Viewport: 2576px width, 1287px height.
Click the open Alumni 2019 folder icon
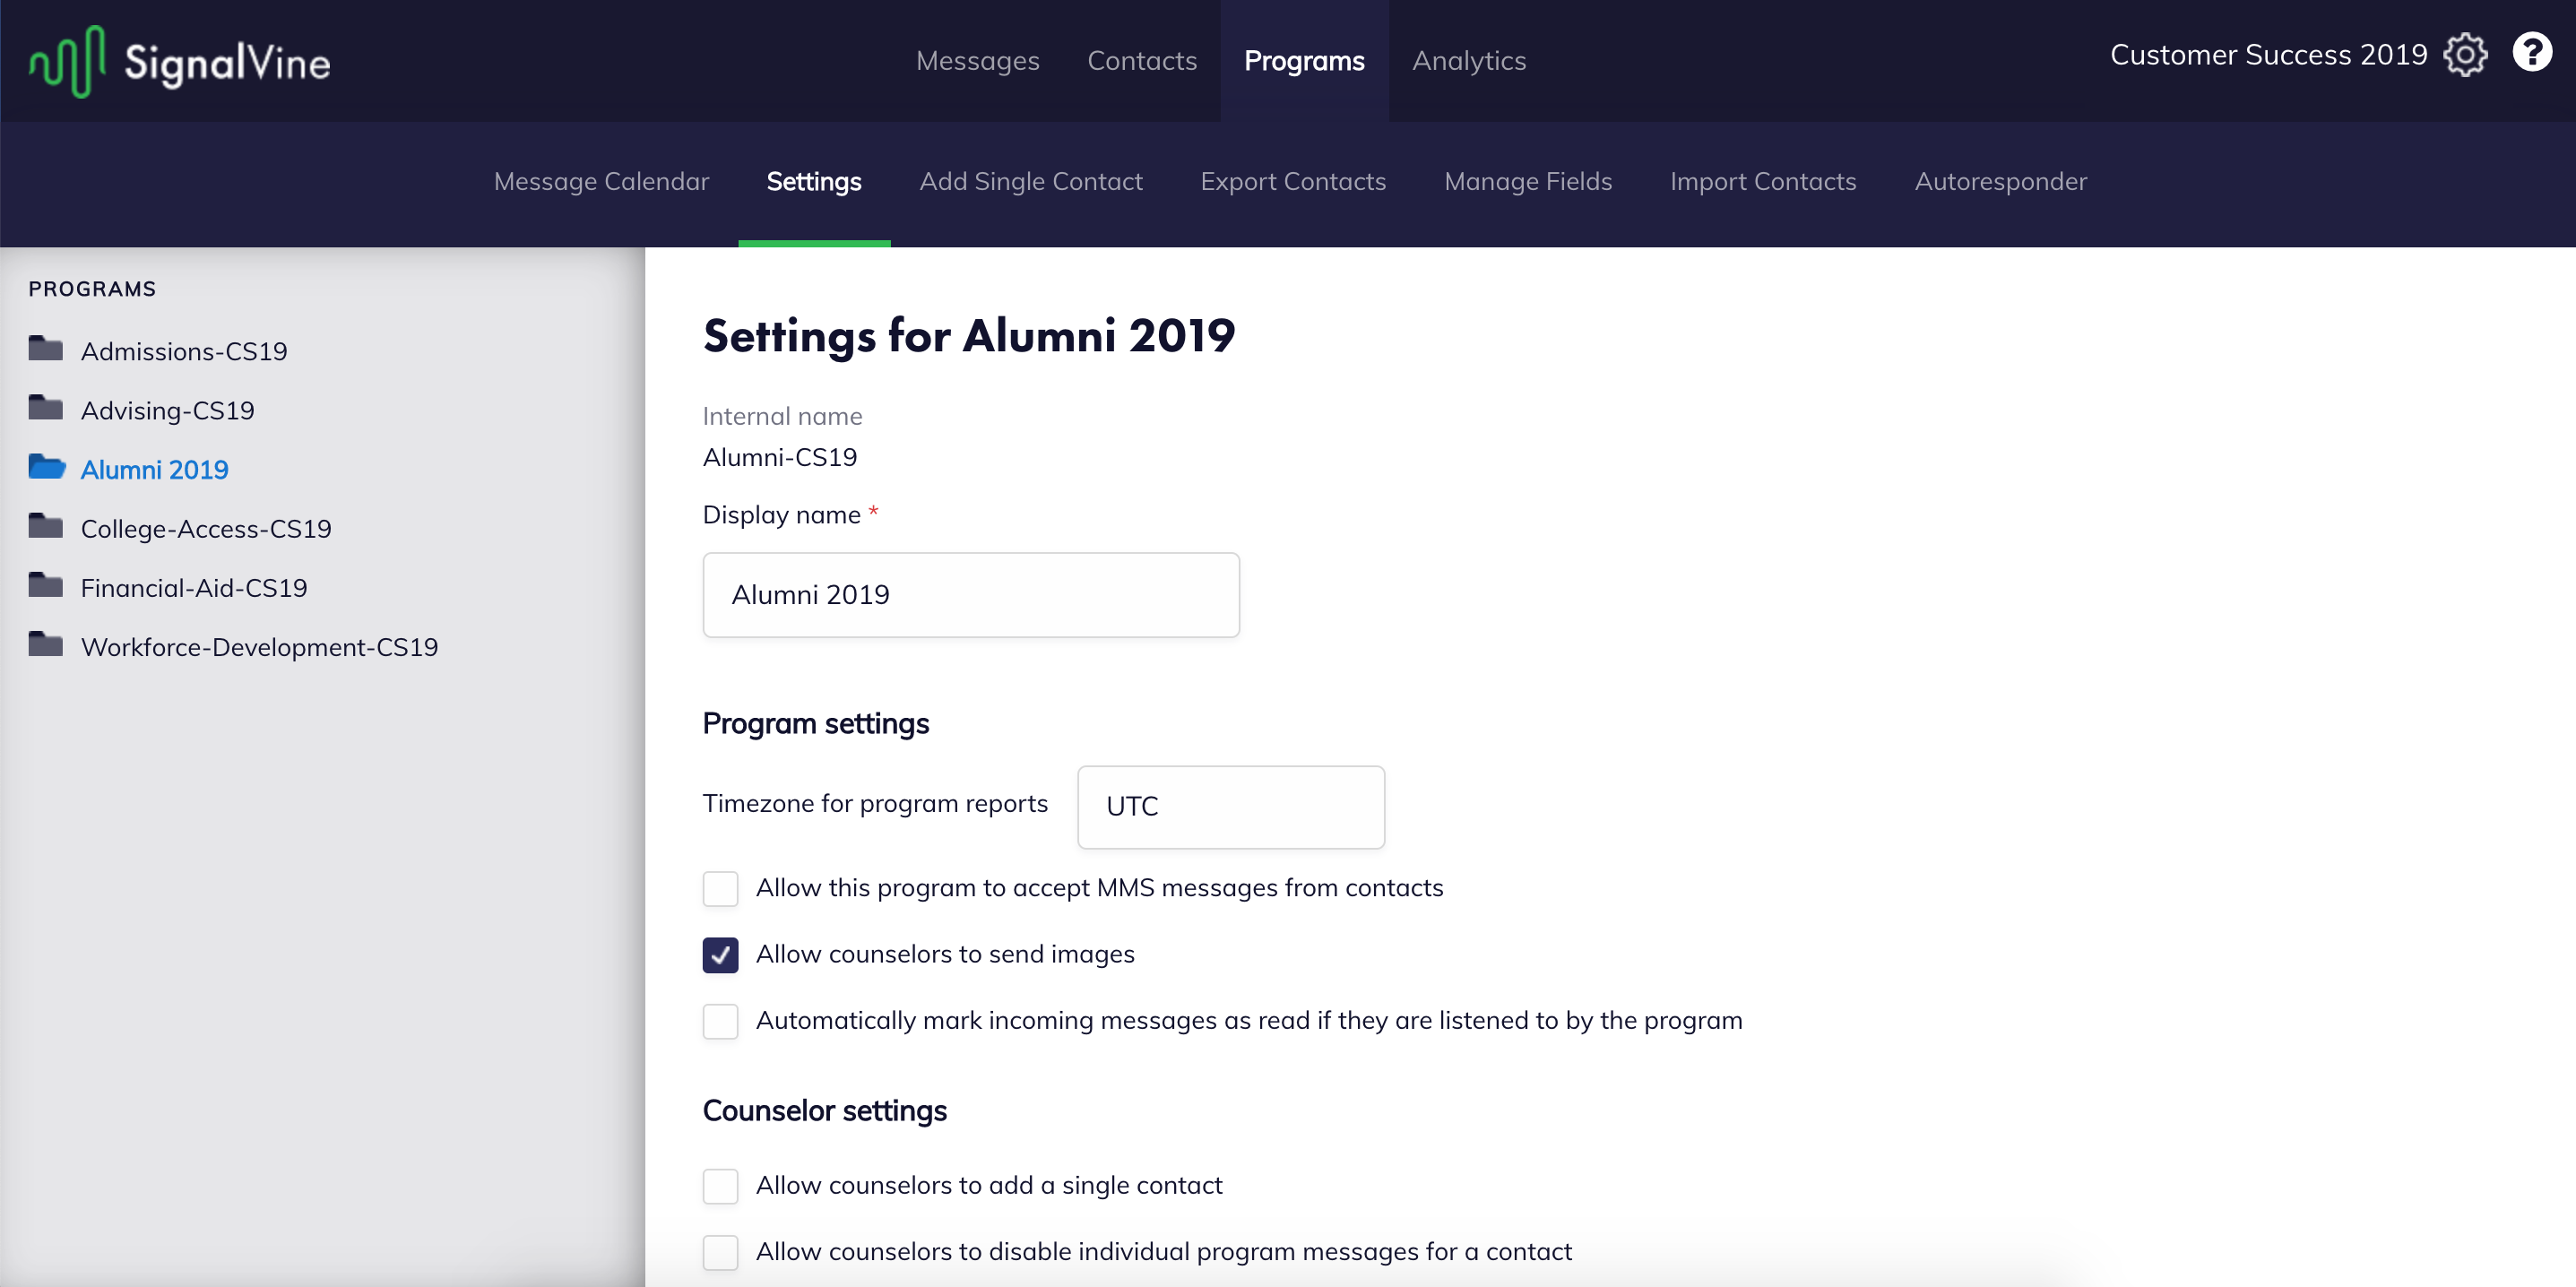tap(47, 466)
